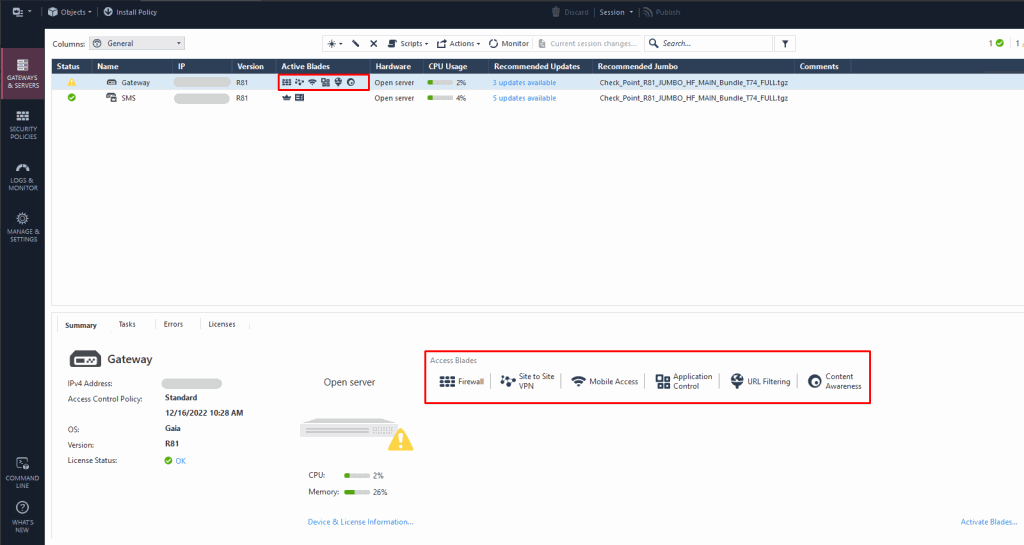Click Gateway CPU usage bar in table
Screen dimensions: 1024x545
click(x=440, y=83)
